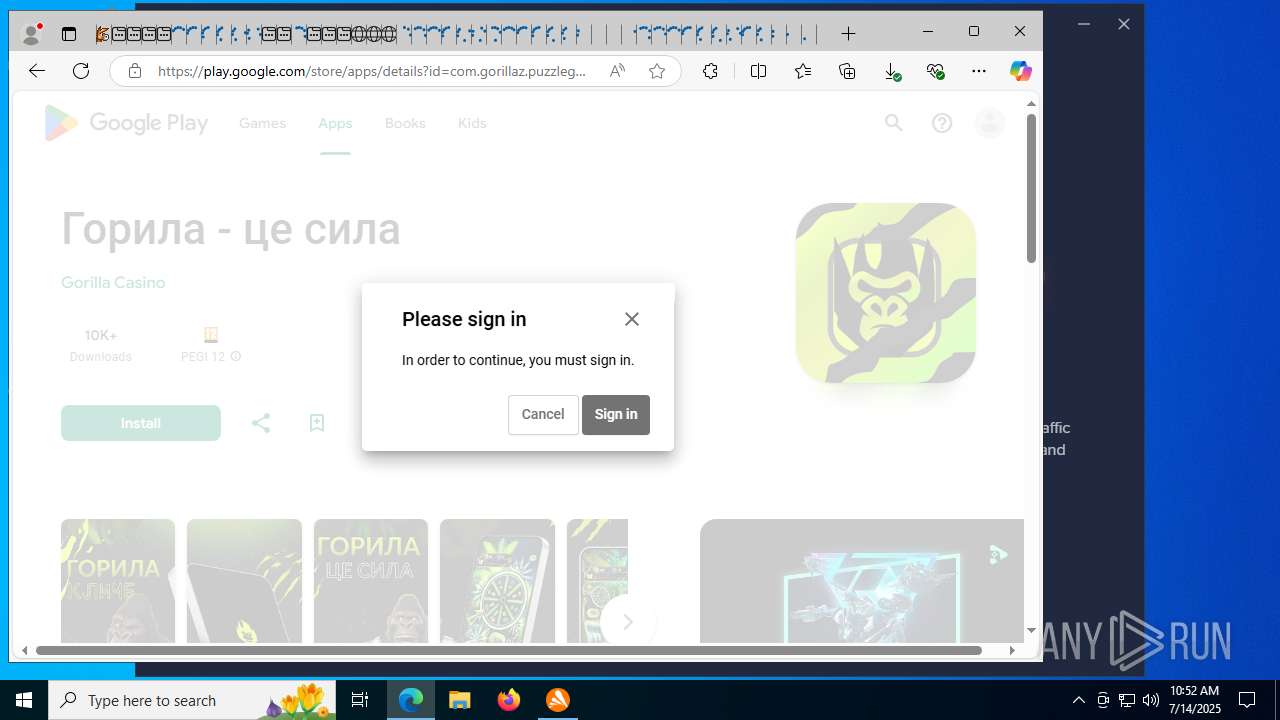Image resolution: width=1280 pixels, height=720 pixels.
Task: Click the taskbar search box
Action: (x=192, y=700)
